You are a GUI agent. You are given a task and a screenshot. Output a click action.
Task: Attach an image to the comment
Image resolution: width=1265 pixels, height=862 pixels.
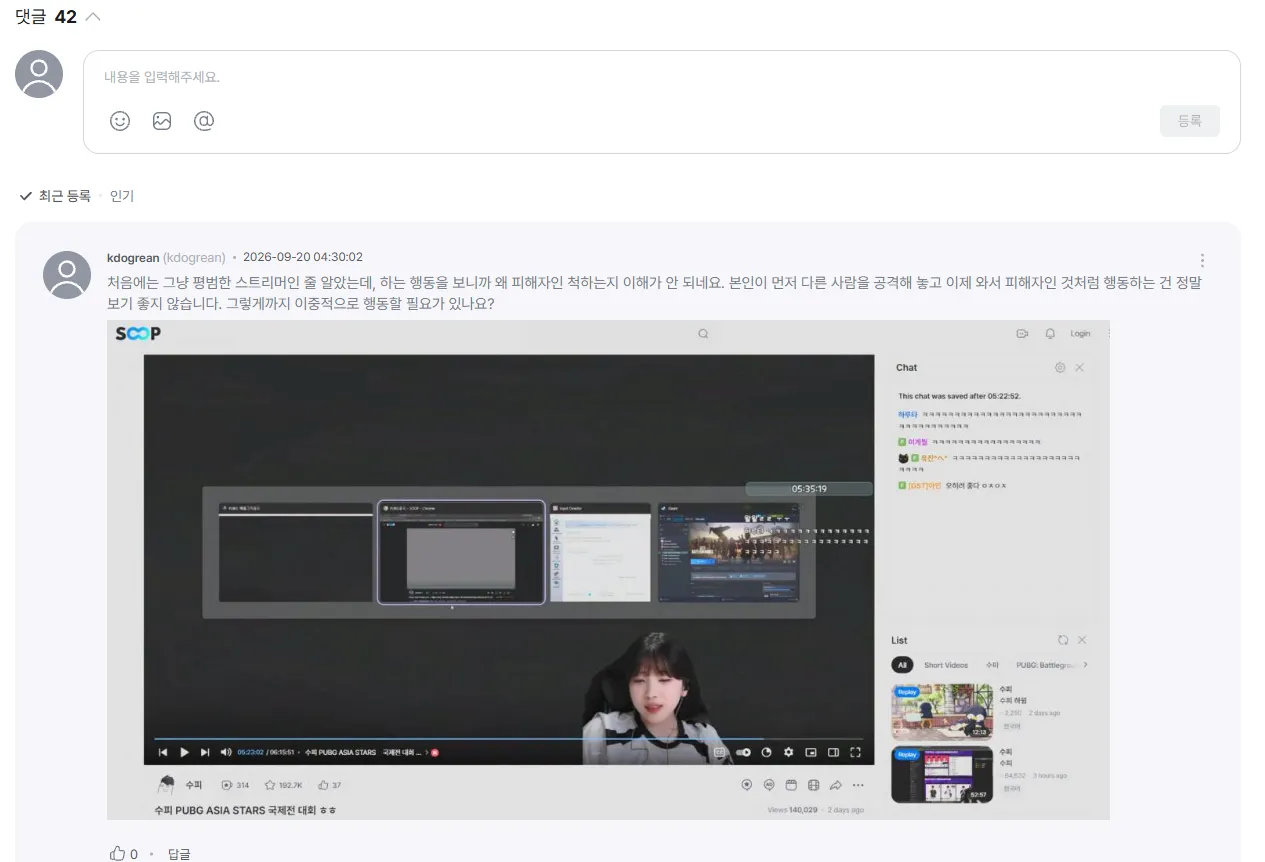(x=162, y=121)
